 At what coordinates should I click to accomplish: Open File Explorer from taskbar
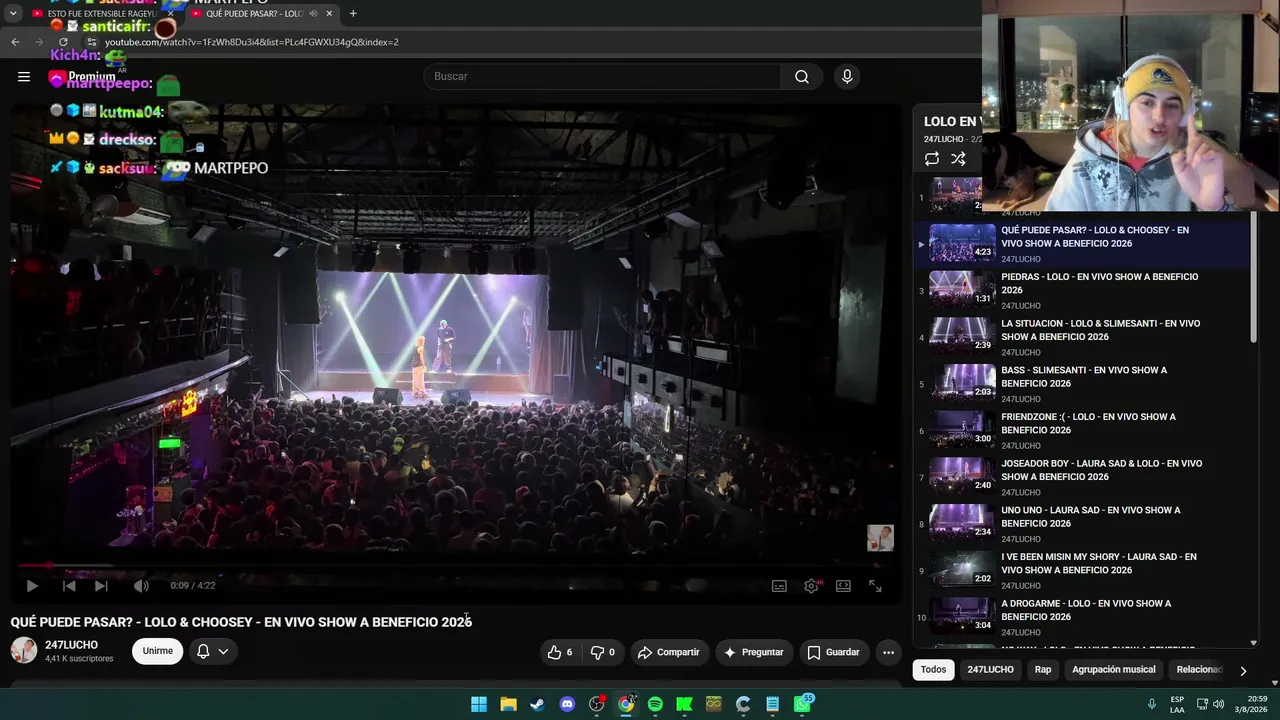tap(508, 704)
